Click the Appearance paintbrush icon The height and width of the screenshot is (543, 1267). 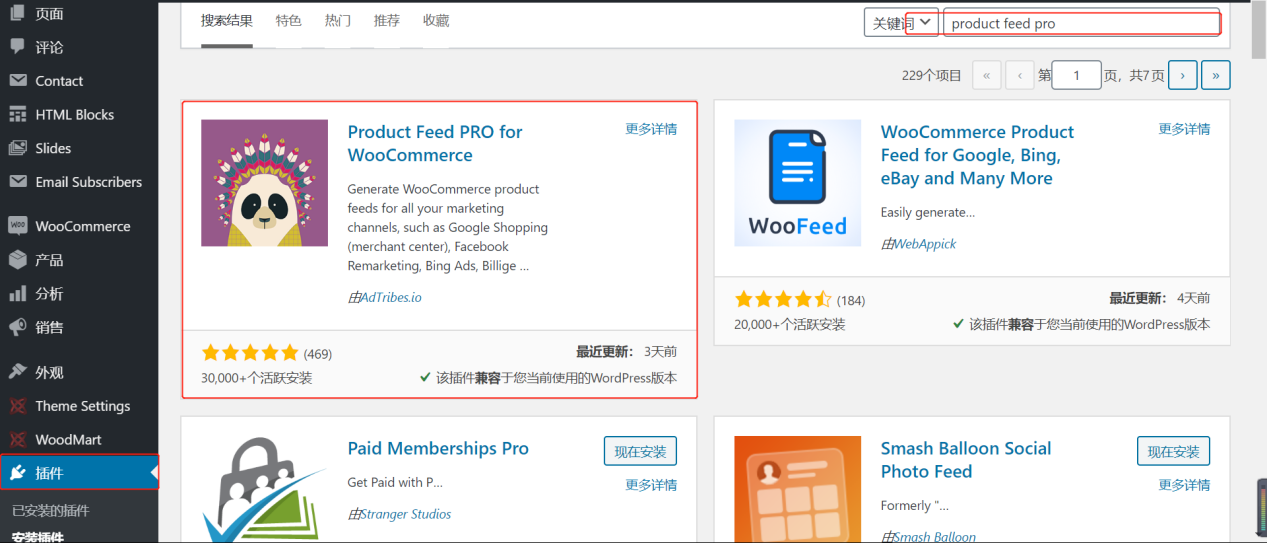coord(17,372)
